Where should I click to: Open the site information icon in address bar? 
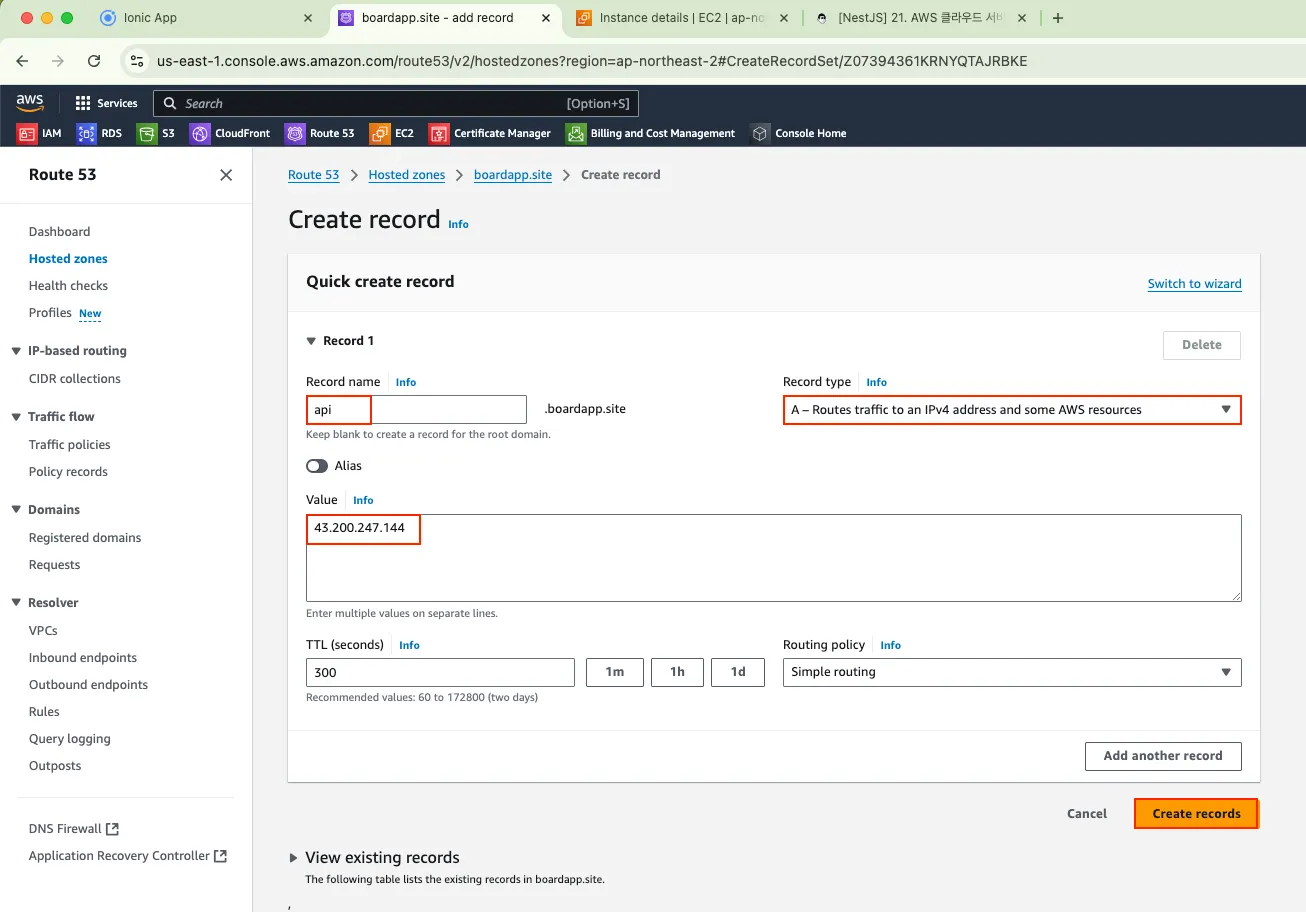[x=138, y=61]
